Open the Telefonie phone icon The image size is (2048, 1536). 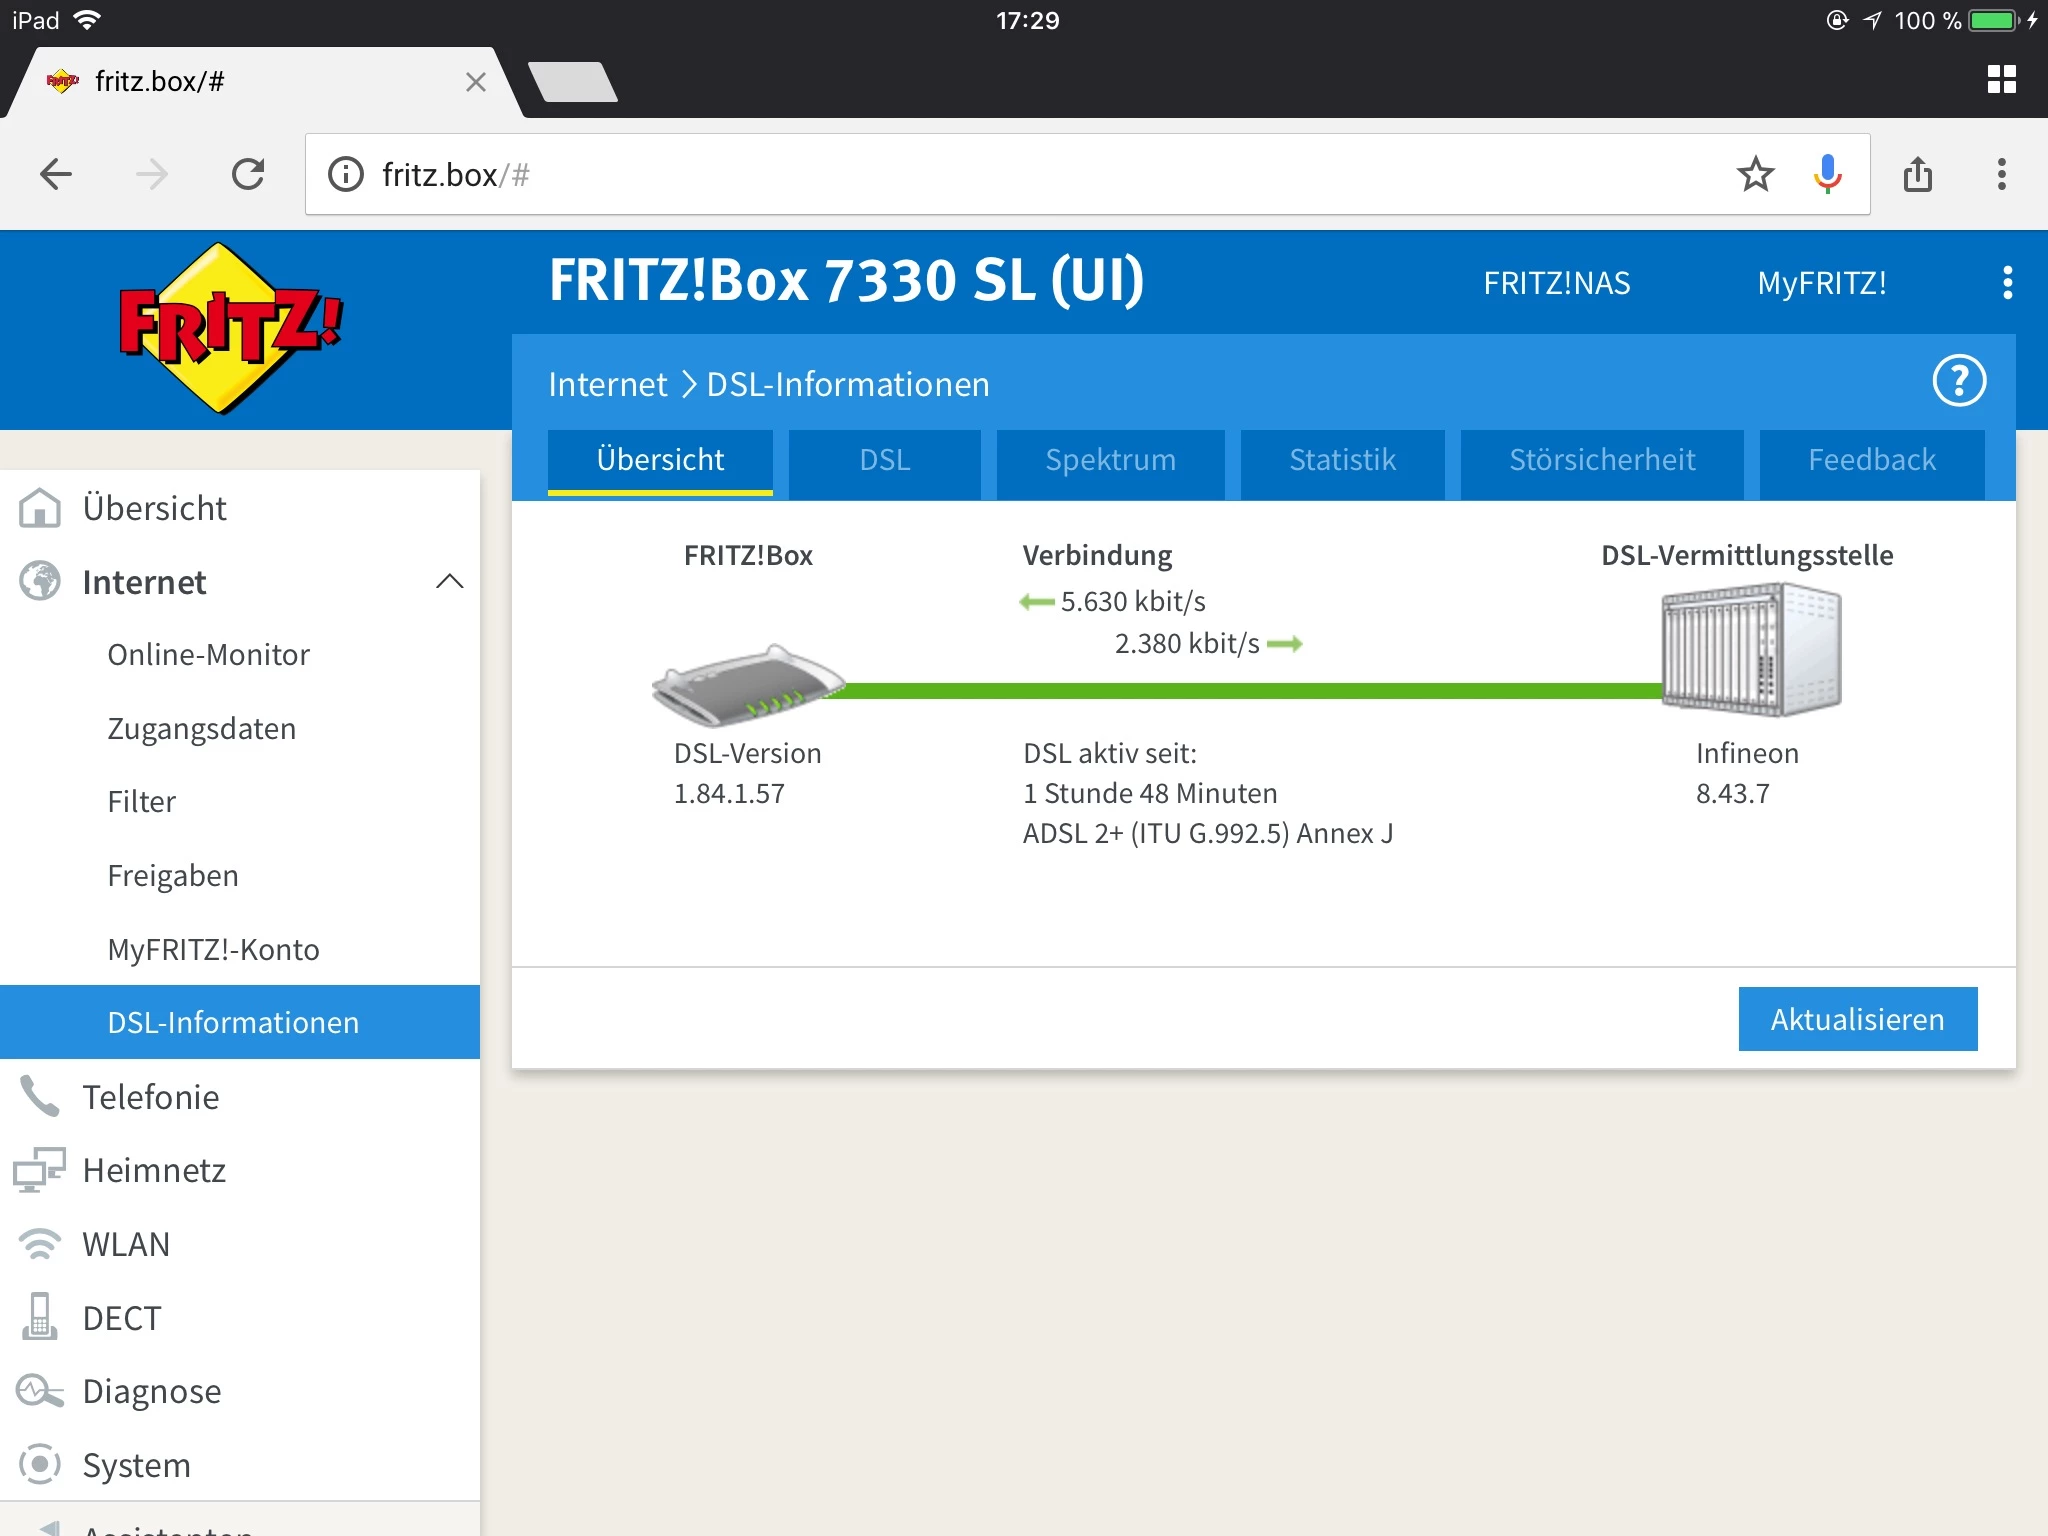(41, 1096)
